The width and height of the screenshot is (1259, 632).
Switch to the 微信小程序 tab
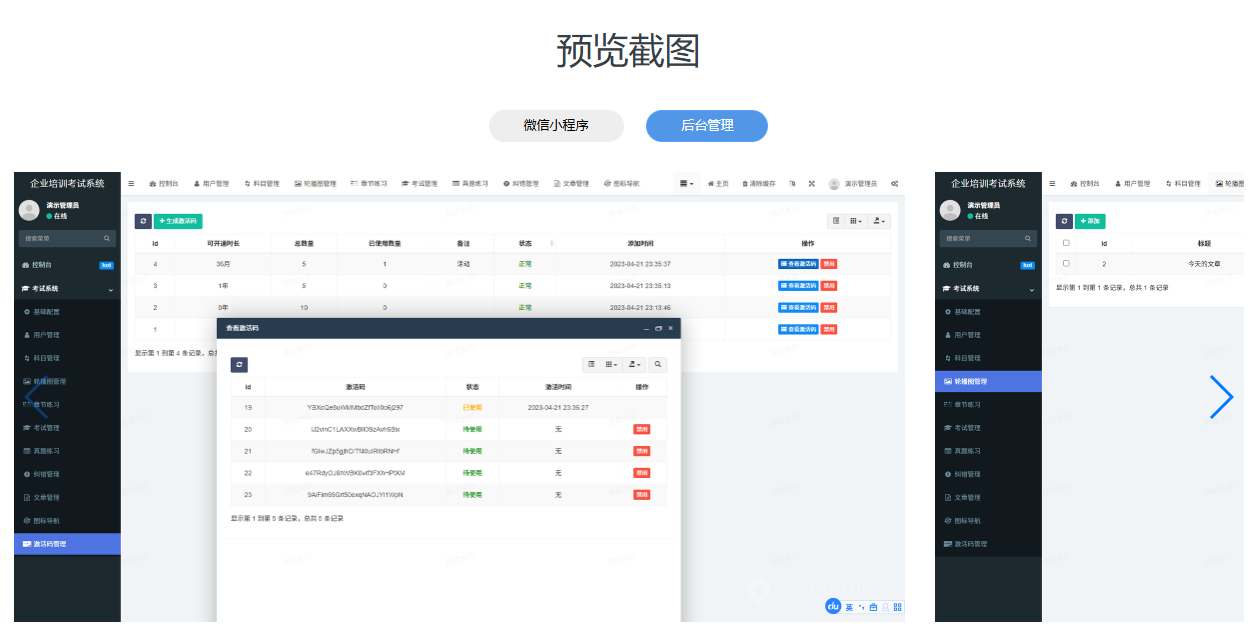pyautogui.click(x=556, y=126)
